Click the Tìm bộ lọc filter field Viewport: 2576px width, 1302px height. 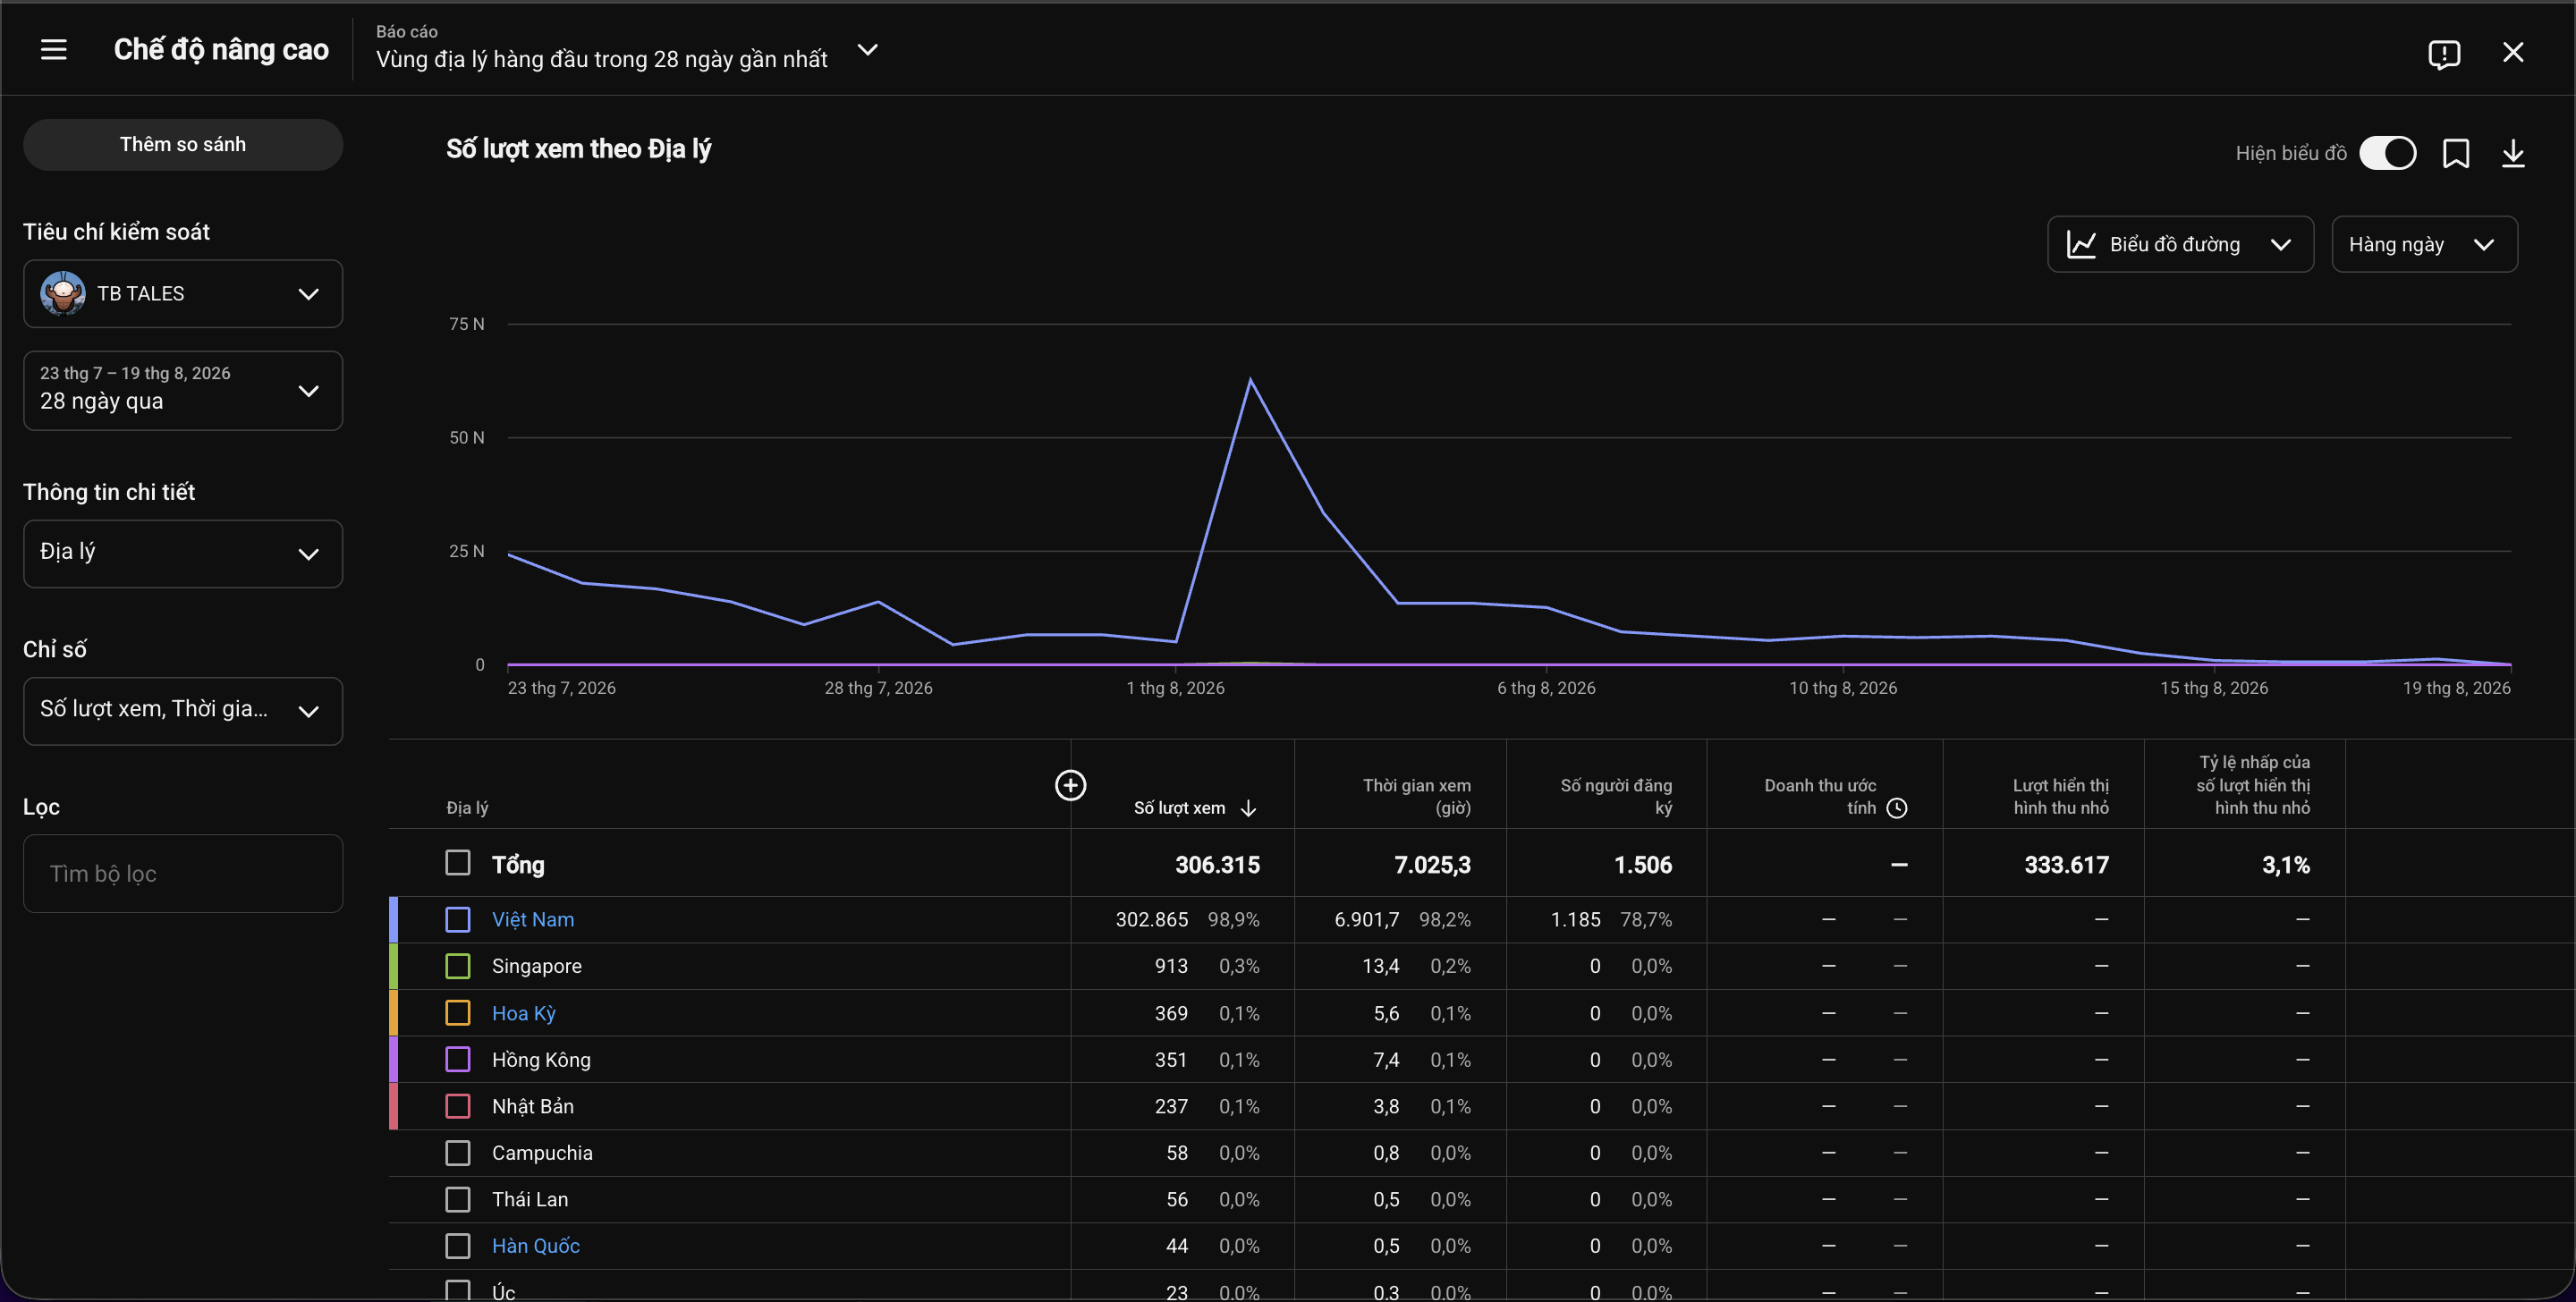pos(183,873)
